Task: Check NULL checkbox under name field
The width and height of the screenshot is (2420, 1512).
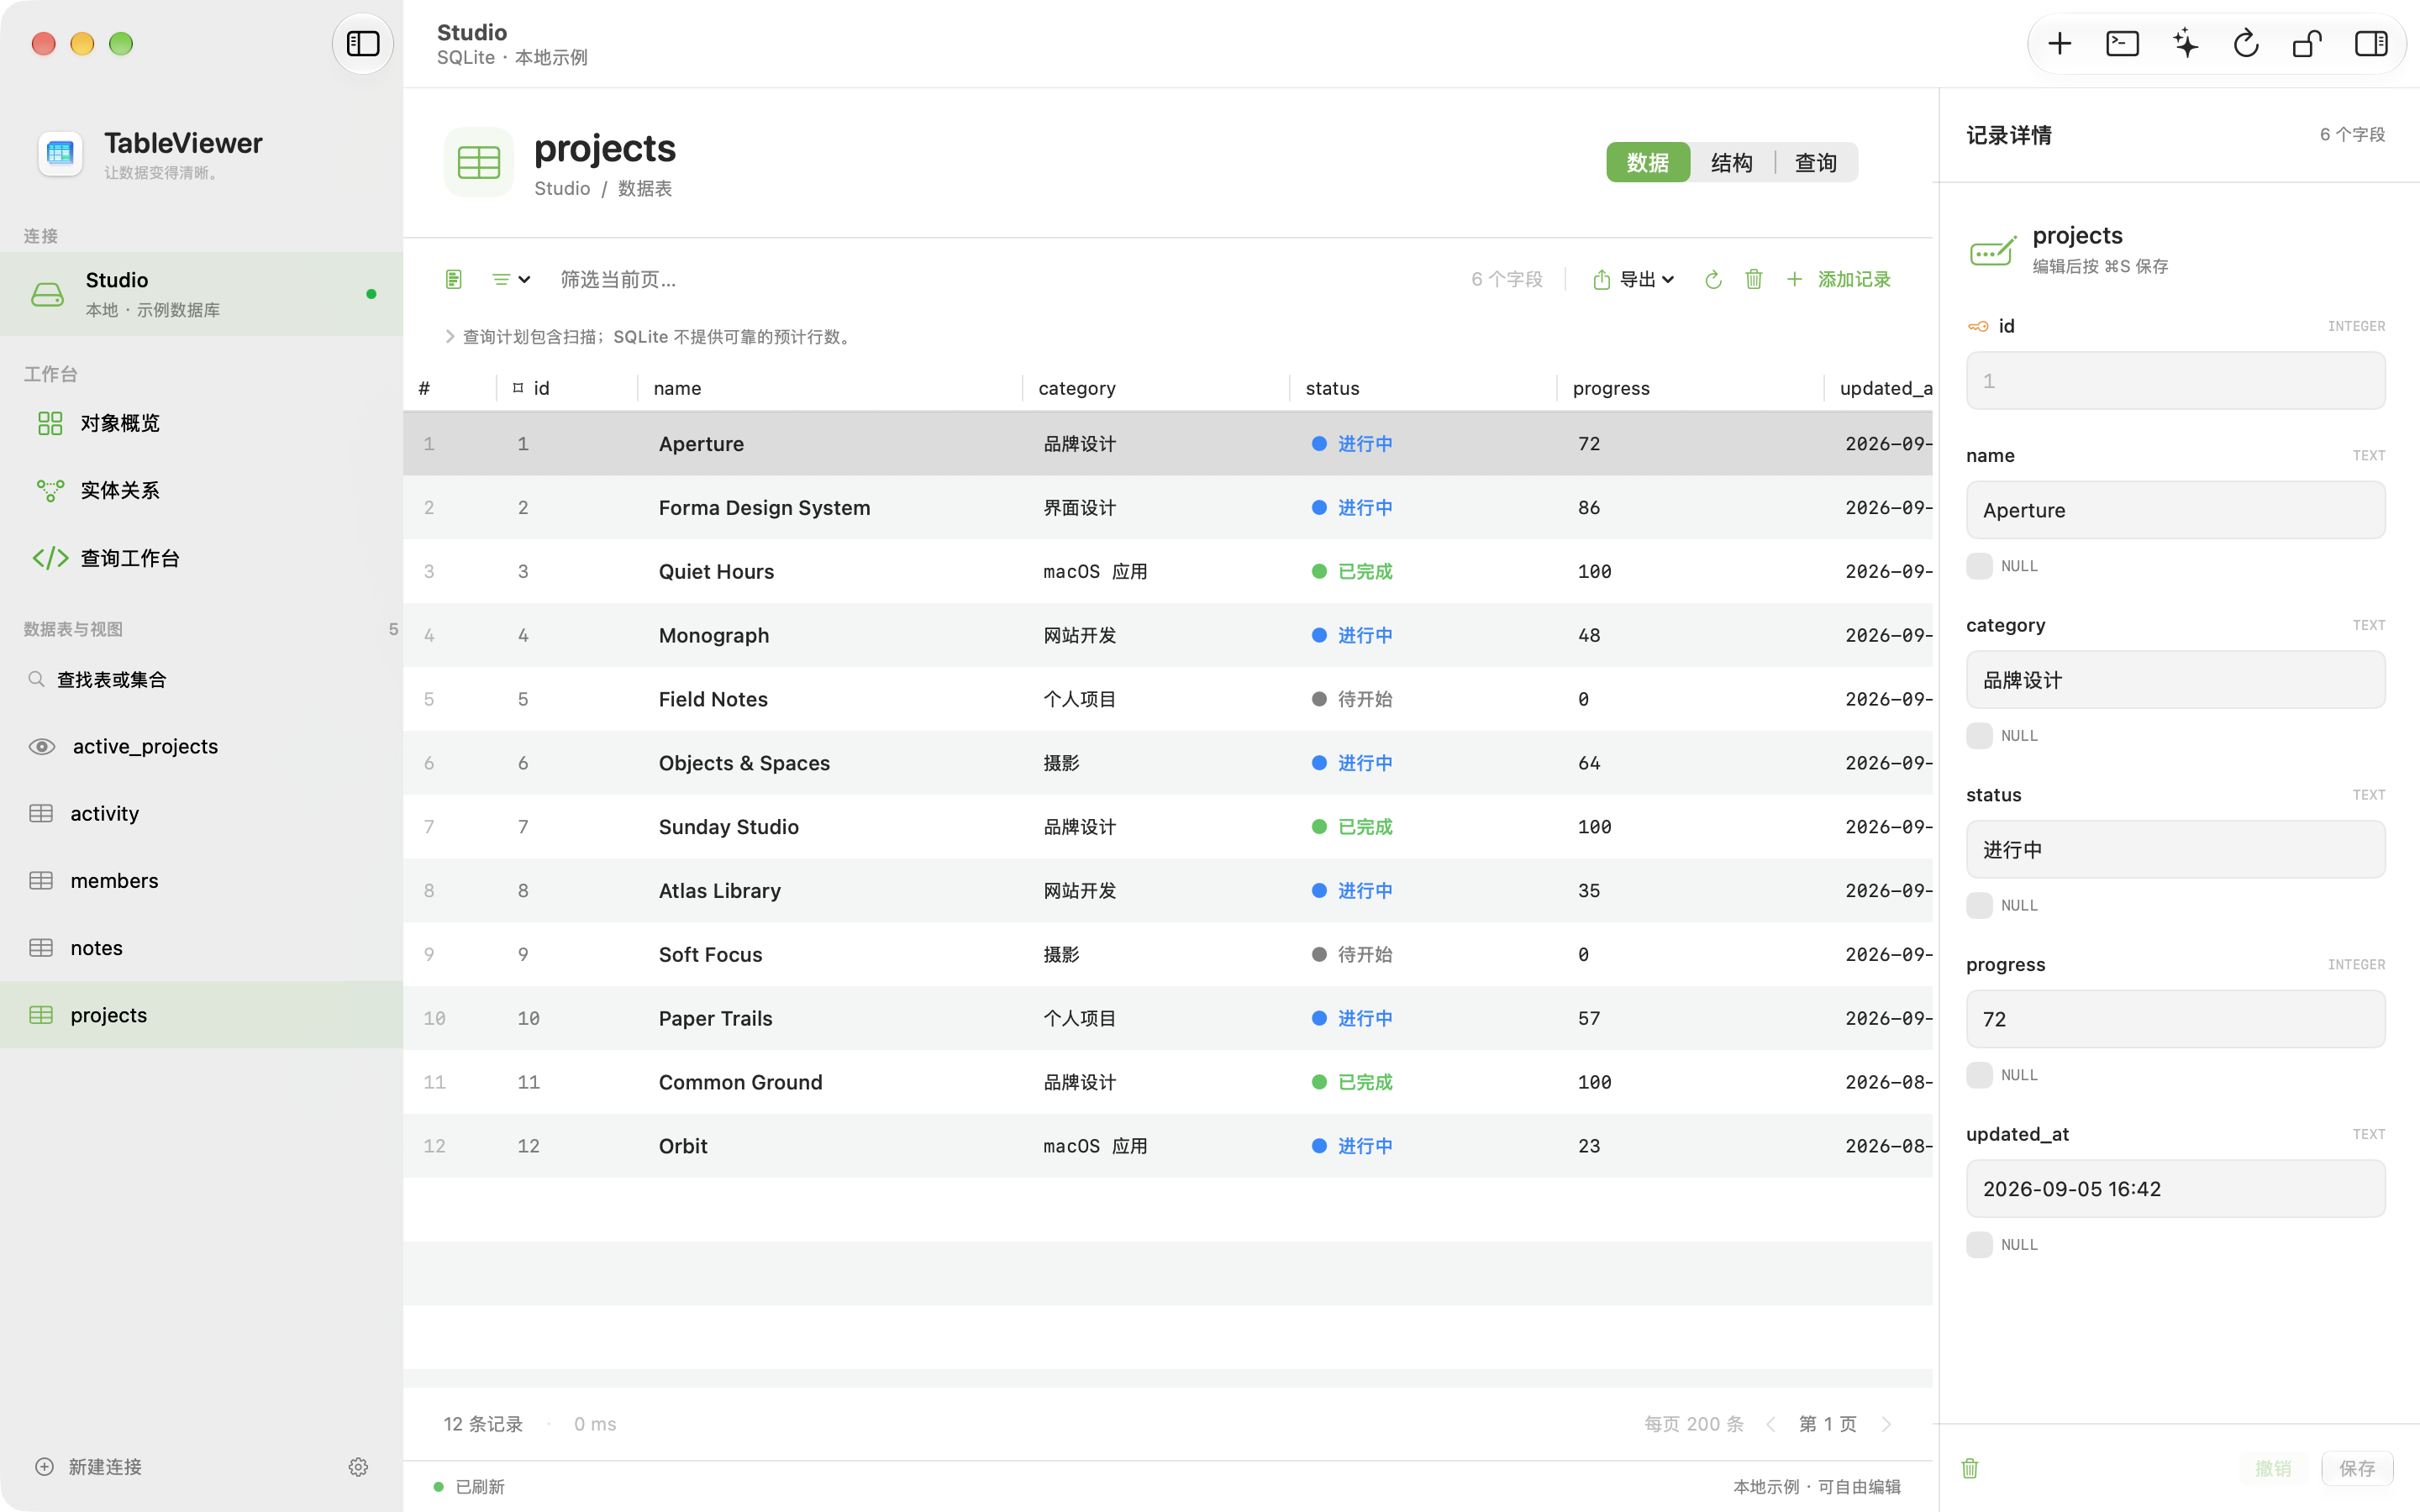Action: click(1979, 566)
